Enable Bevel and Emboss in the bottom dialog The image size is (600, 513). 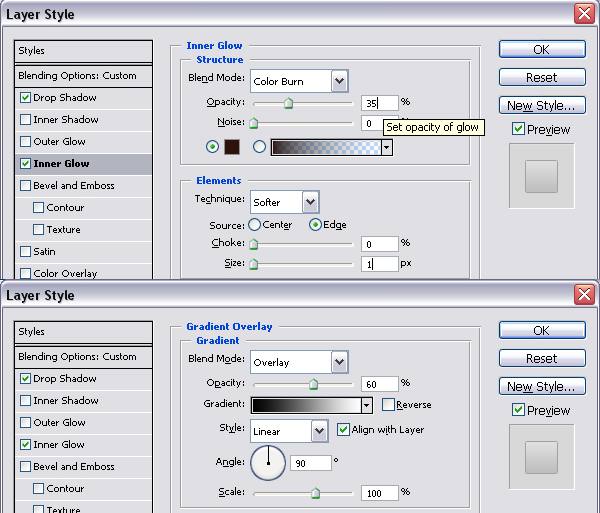coord(25,466)
